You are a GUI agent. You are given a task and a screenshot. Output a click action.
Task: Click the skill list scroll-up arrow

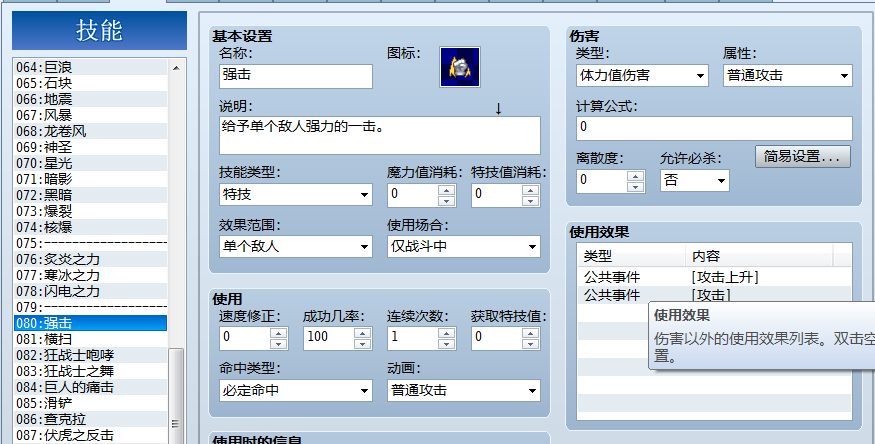click(x=176, y=68)
